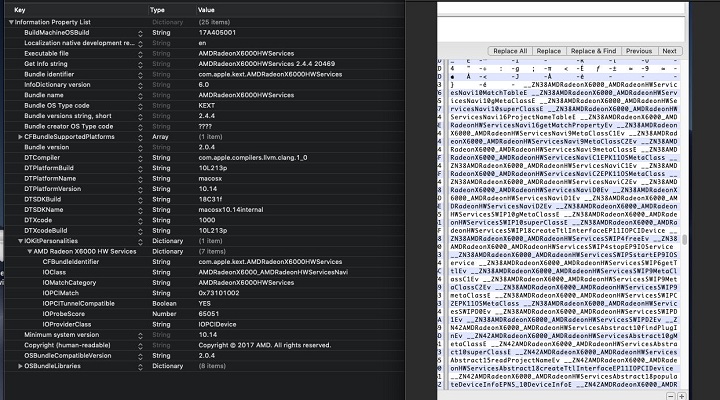Image resolution: width=720 pixels, height=400 pixels.
Task: Click the Replace button
Action: (x=549, y=51)
